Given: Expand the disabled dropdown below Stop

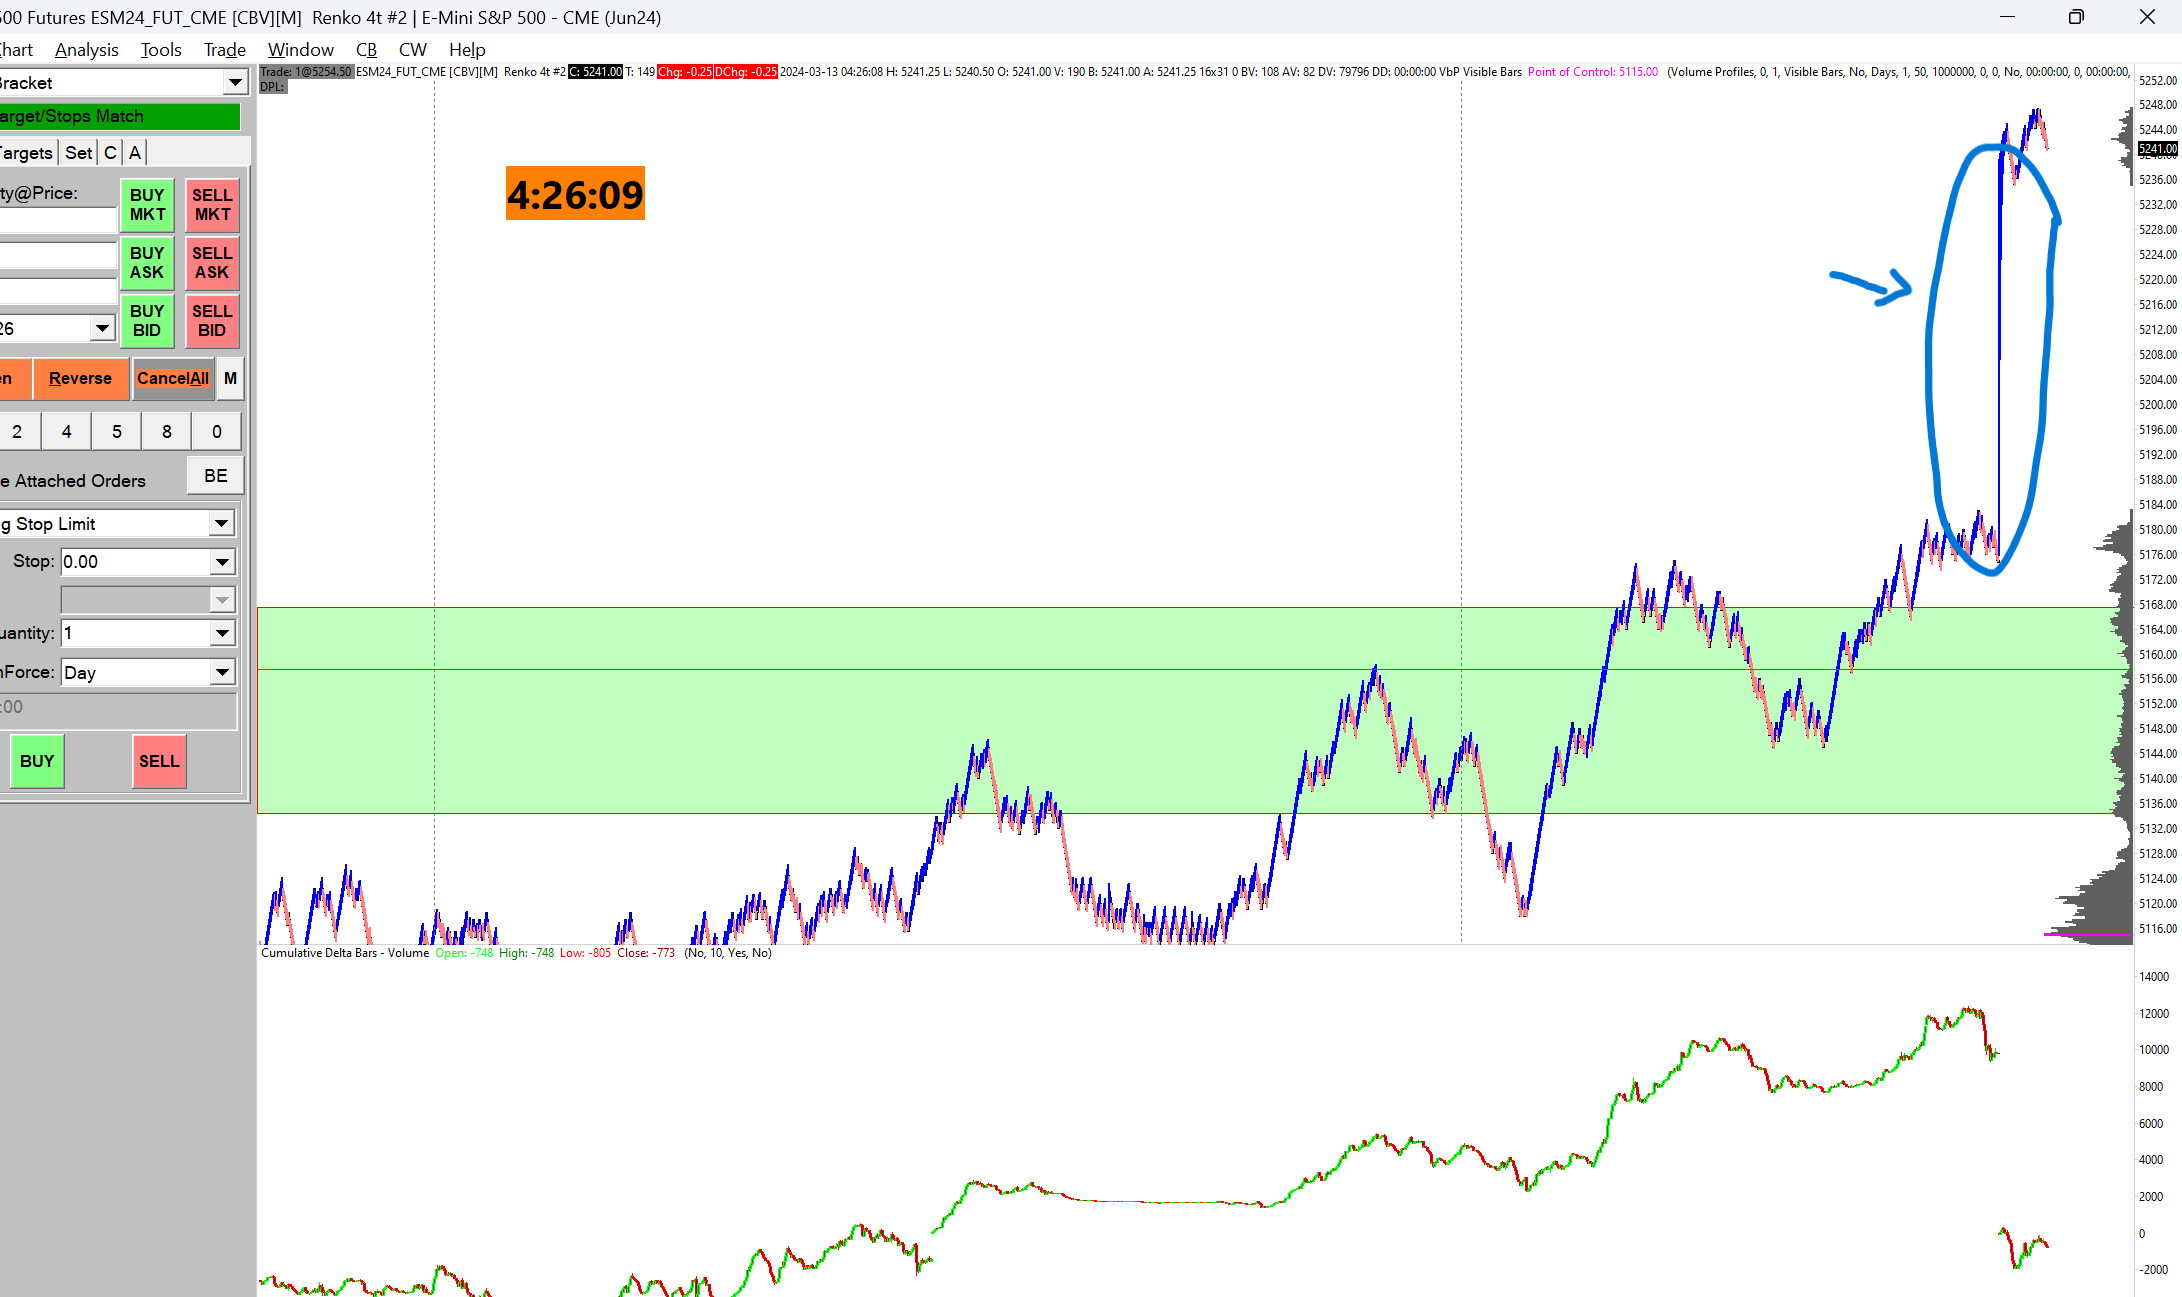Looking at the screenshot, I should 222,600.
